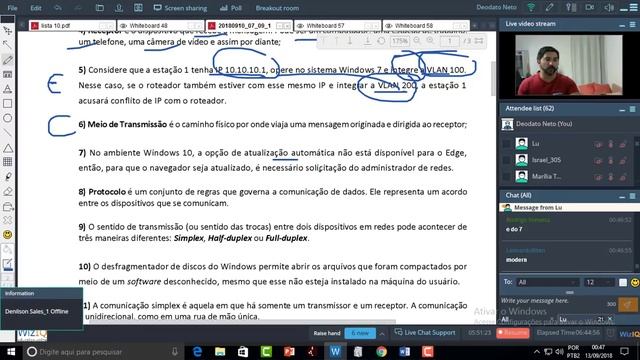The width and height of the screenshot is (640, 360).
Task: Select the highlighter marker tool
Action: 7,177
